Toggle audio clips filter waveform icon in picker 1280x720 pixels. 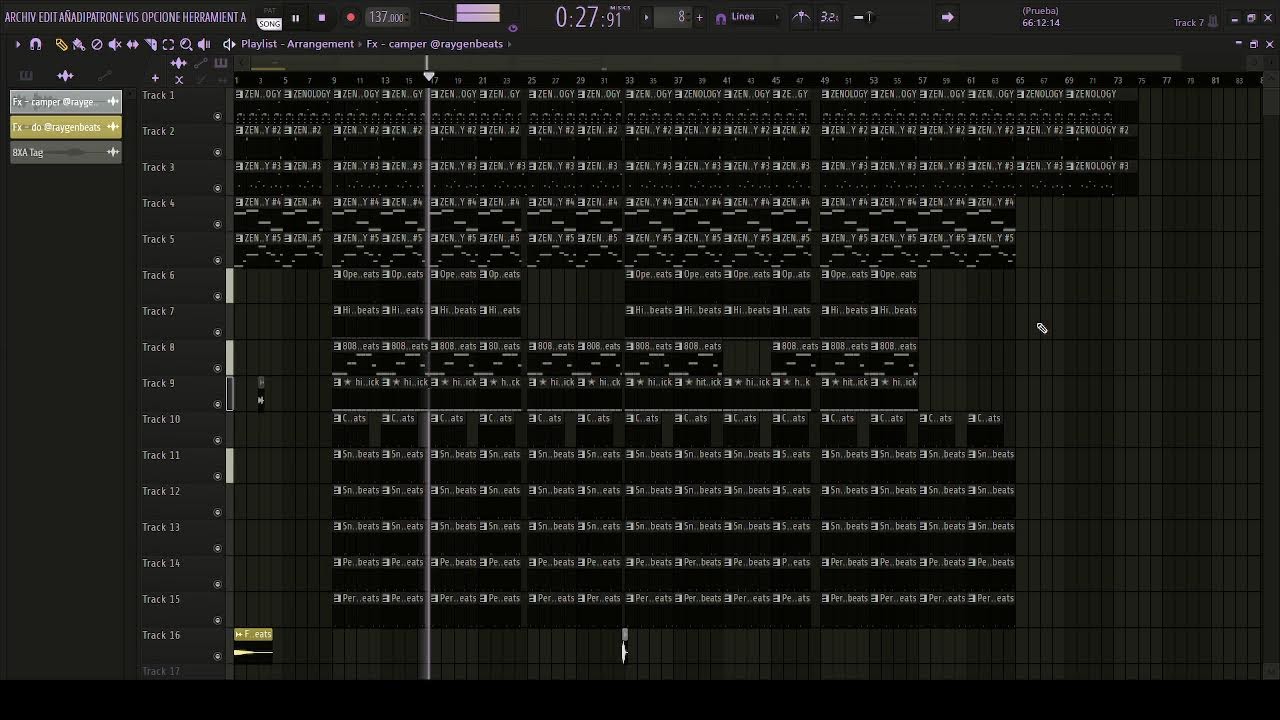pyautogui.click(x=65, y=76)
